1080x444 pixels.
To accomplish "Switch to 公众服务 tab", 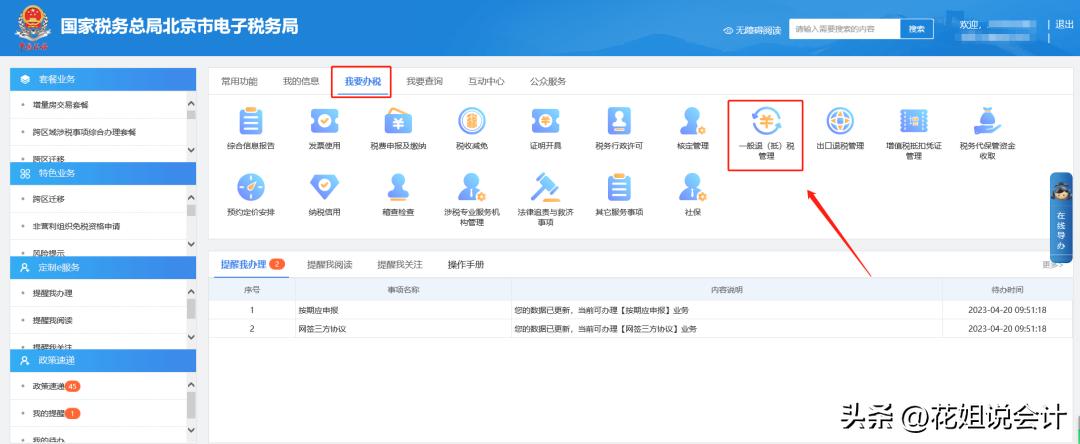I will pyautogui.click(x=548, y=81).
